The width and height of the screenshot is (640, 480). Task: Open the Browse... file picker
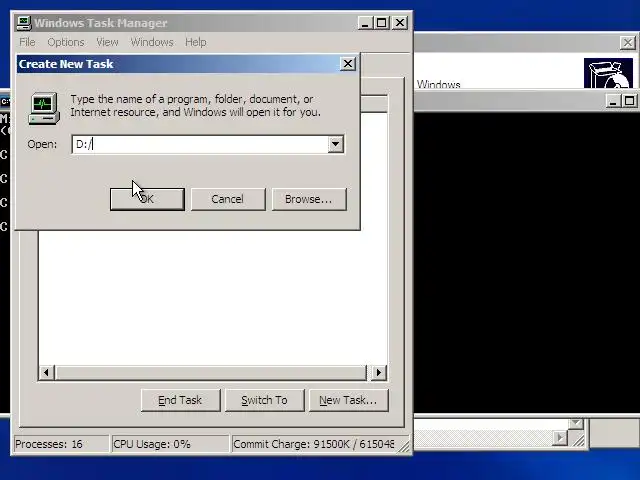coord(309,199)
